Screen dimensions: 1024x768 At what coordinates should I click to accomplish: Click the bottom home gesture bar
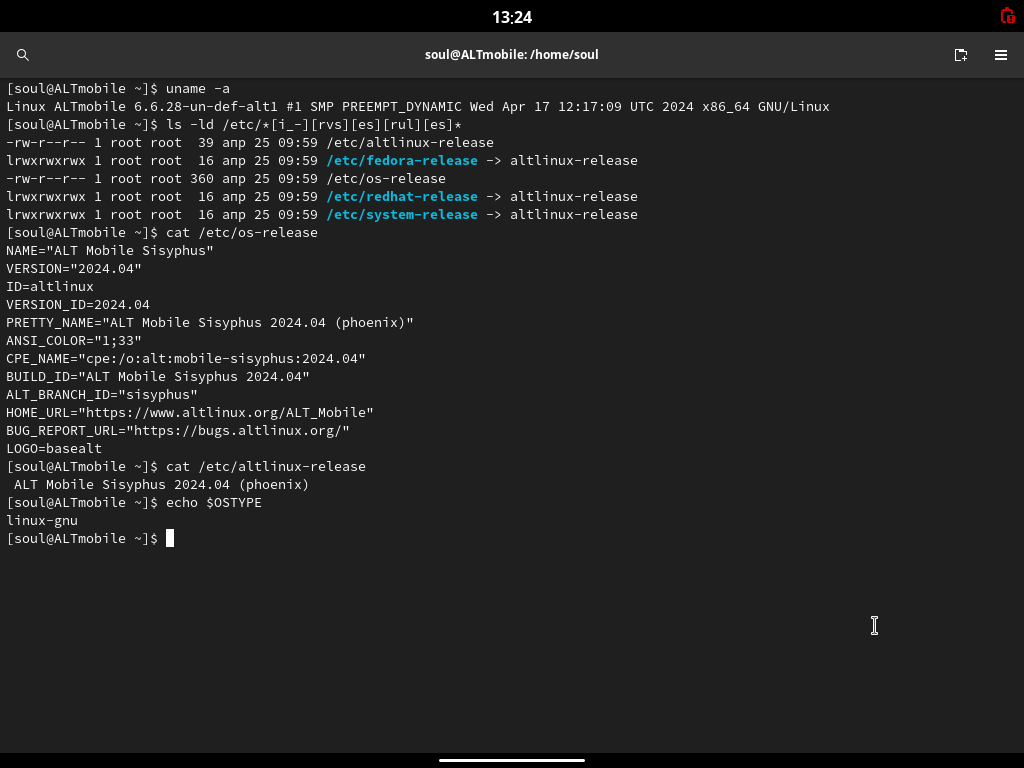tap(512, 760)
